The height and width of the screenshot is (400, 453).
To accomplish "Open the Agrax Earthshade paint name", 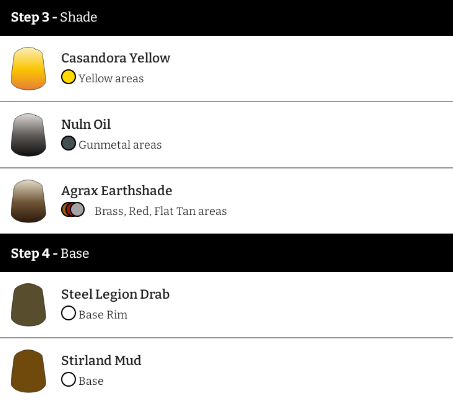I will coord(117,191).
